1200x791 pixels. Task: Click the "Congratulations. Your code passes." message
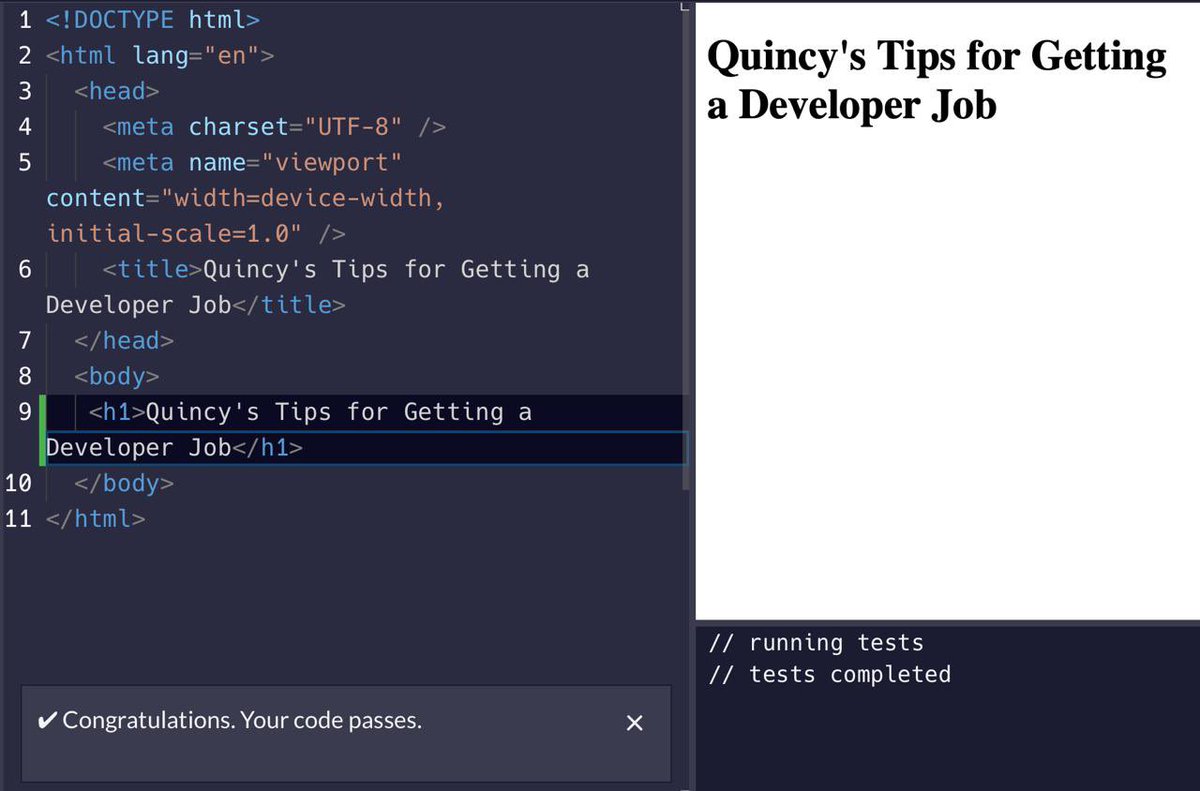pyautogui.click(x=242, y=721)
